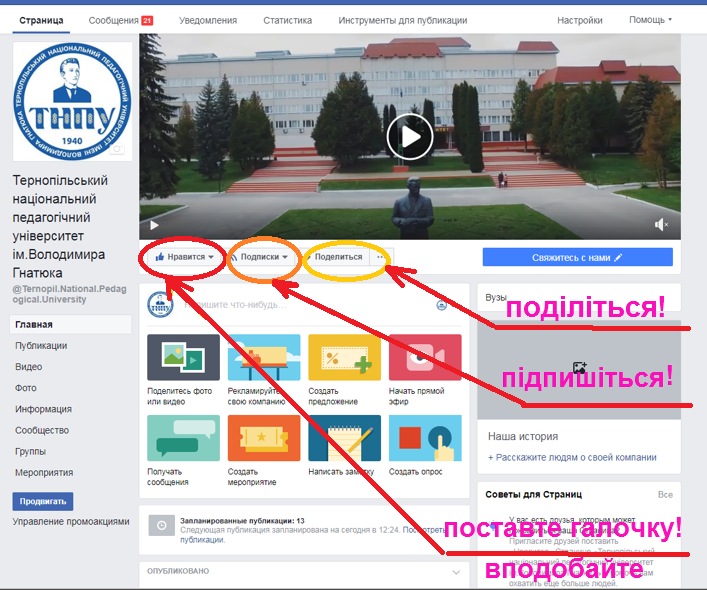
Task: Open the Нравится like dropdown
Action: pyautogui.click(x=186, y=257)
